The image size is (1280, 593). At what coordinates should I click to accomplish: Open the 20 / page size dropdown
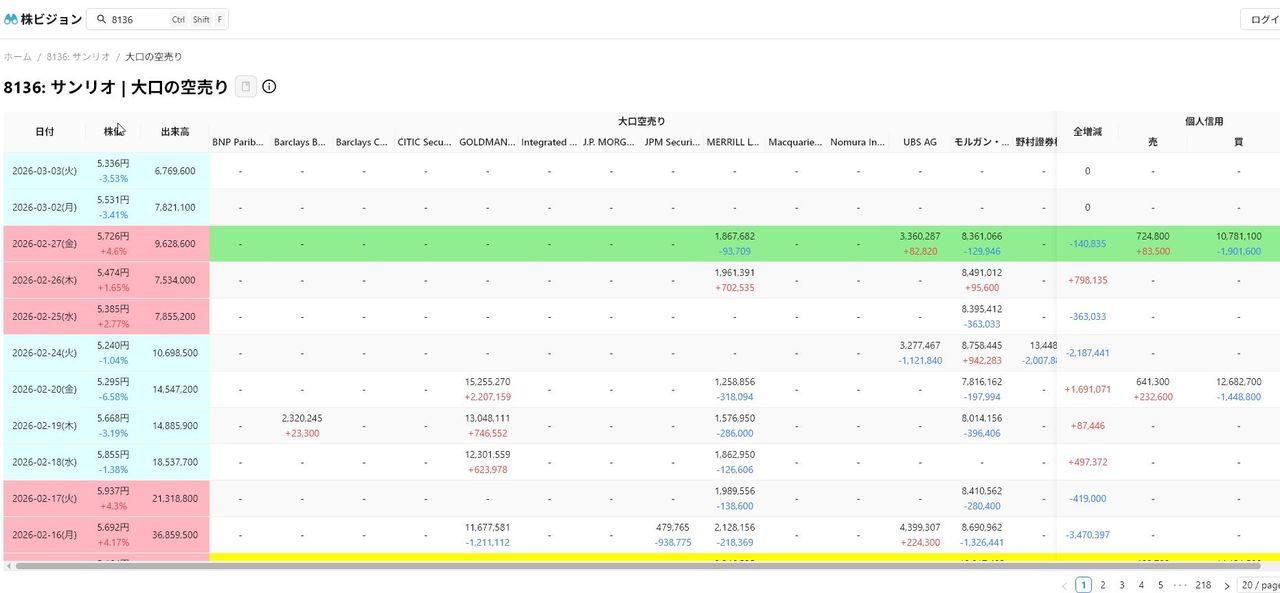pyautogui.click(x=1259, y=585)
